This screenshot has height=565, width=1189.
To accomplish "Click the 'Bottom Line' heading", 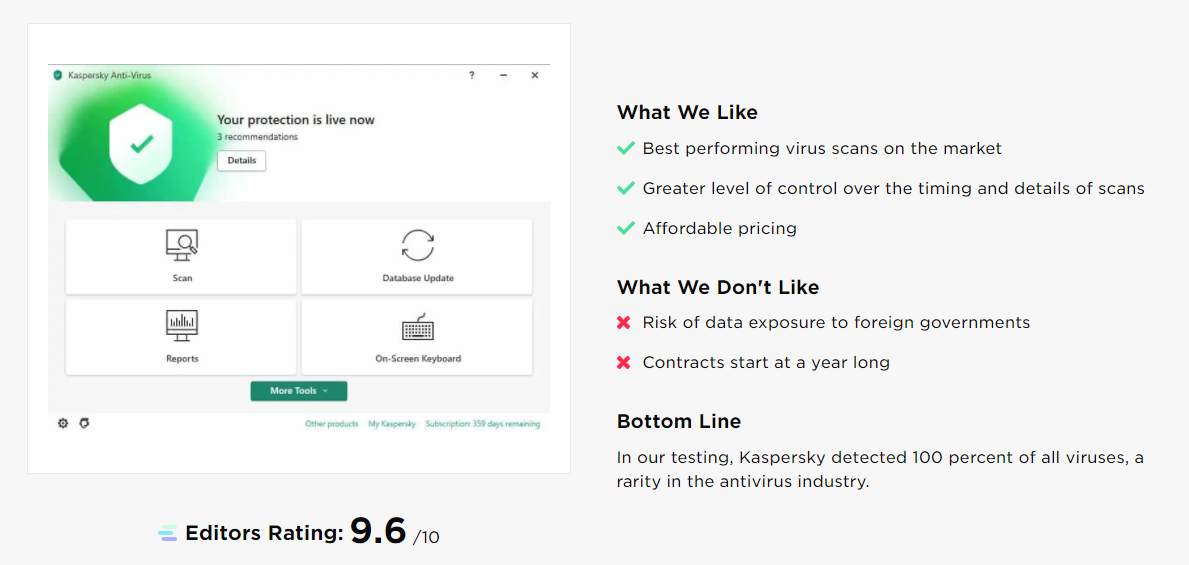I will point(679,421).
